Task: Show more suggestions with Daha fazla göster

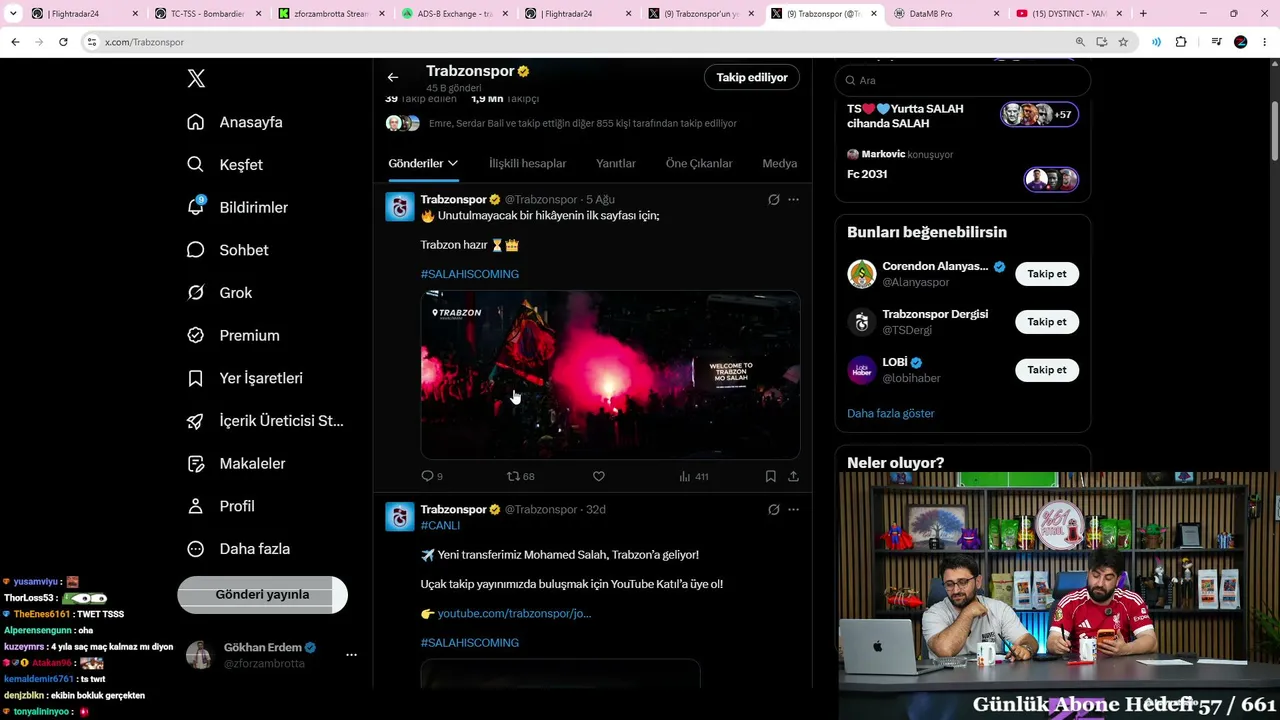Action: [891, 413]
